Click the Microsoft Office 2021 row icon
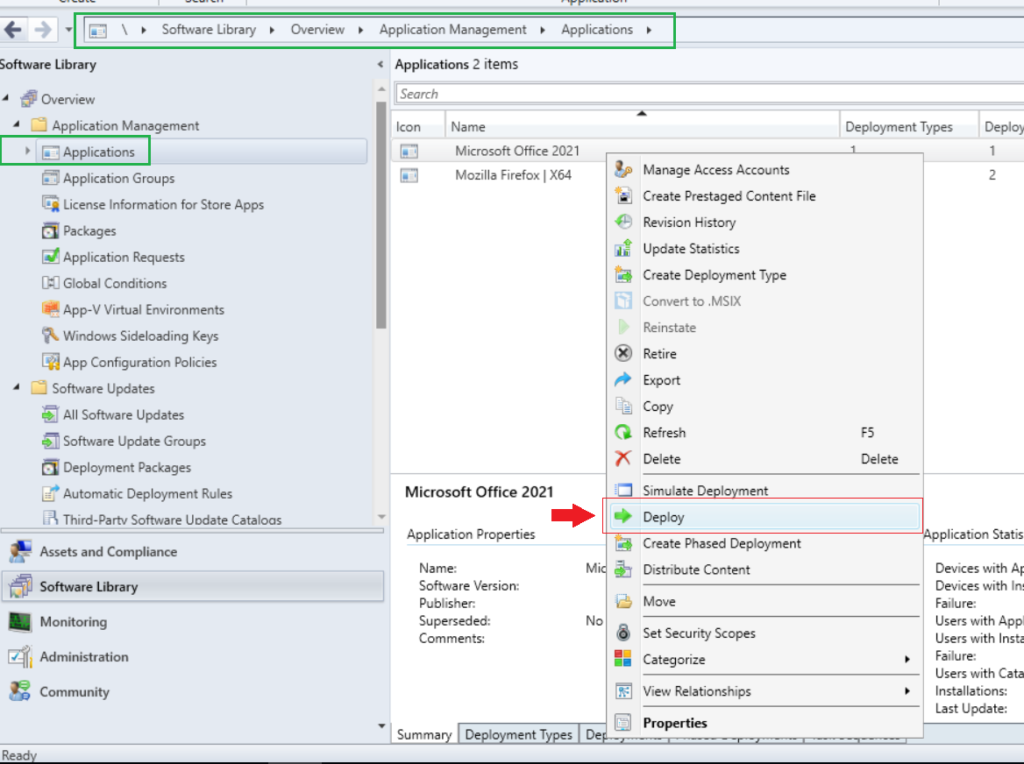Screen dimensions: 1024x764 pyautogui.click(x=409, y=151)
